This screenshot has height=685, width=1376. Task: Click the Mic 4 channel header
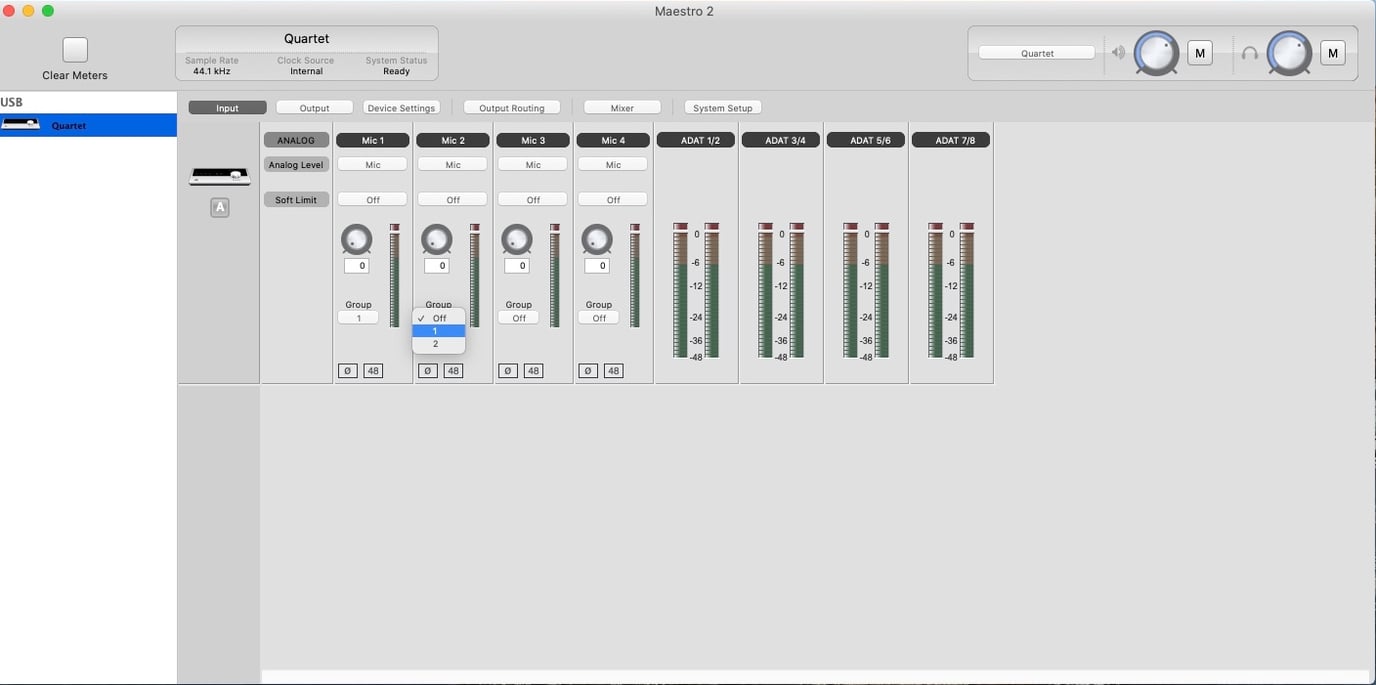(x=613, y=140)
